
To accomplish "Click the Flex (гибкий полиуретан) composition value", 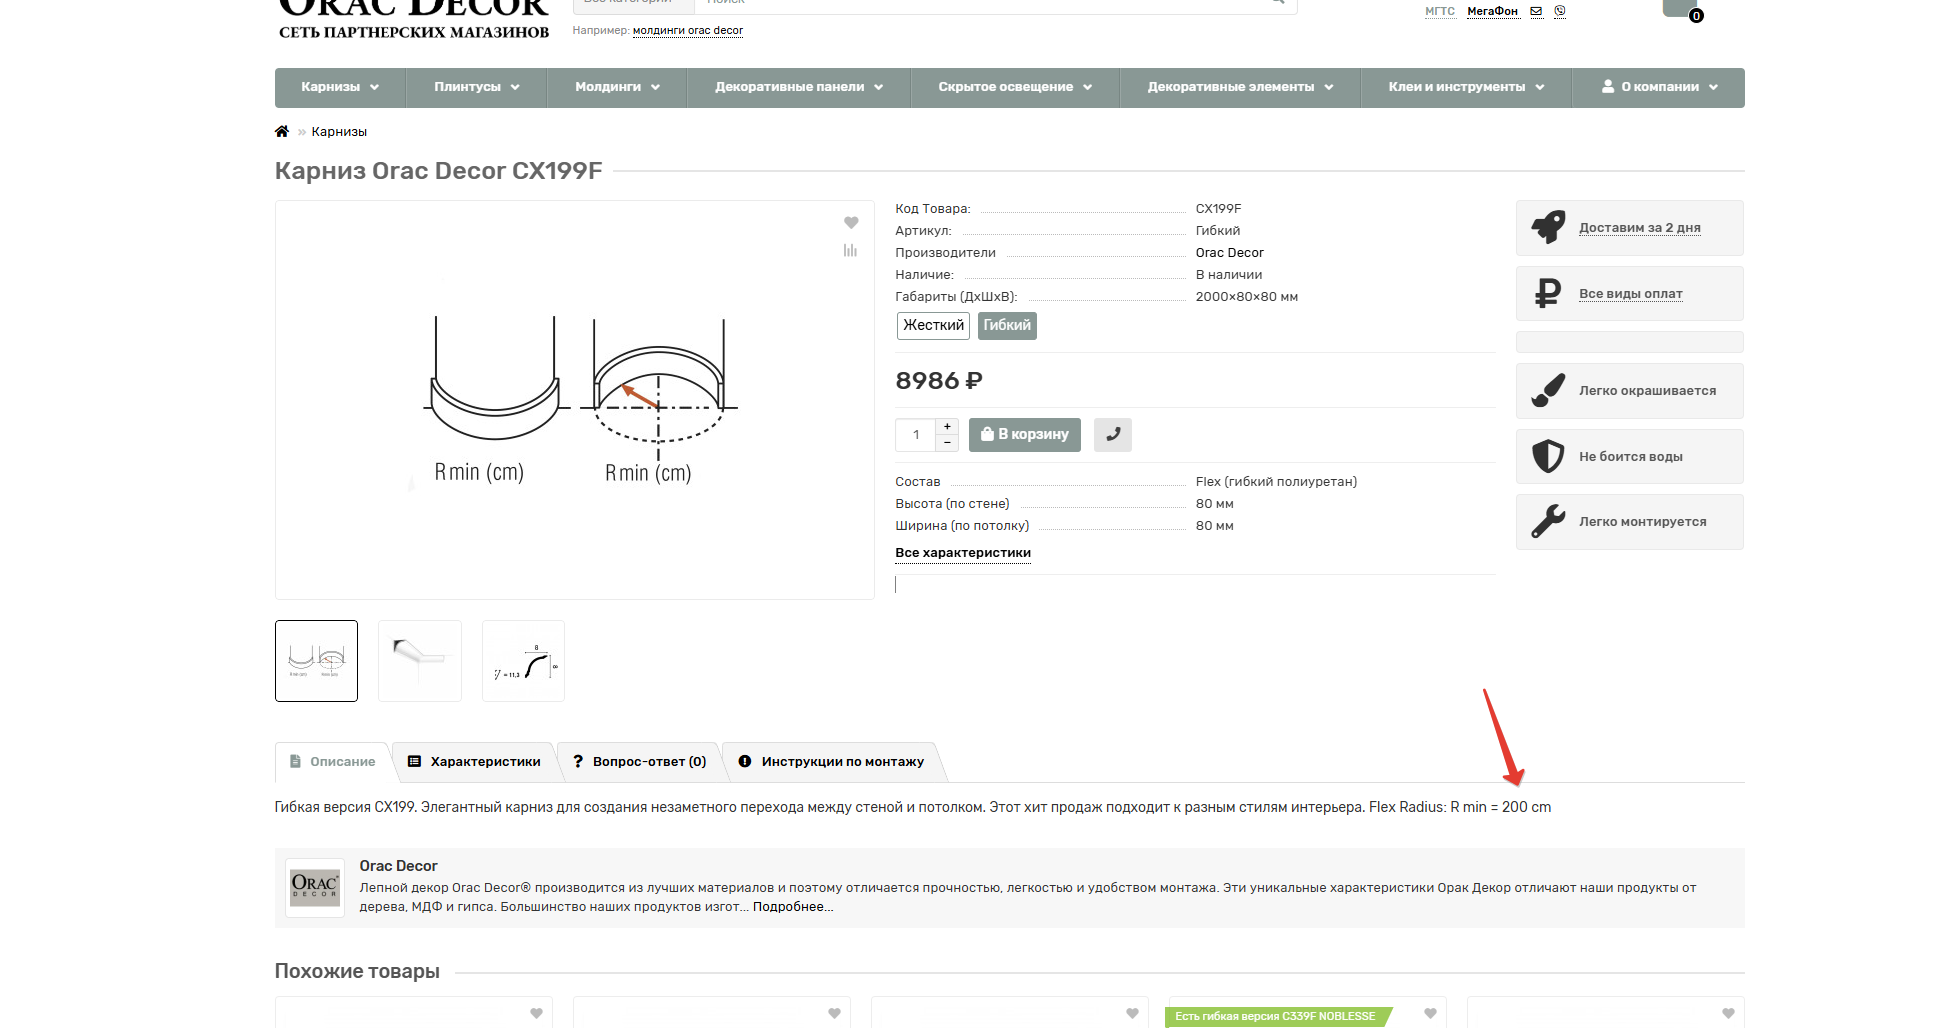I will 1276,482.
